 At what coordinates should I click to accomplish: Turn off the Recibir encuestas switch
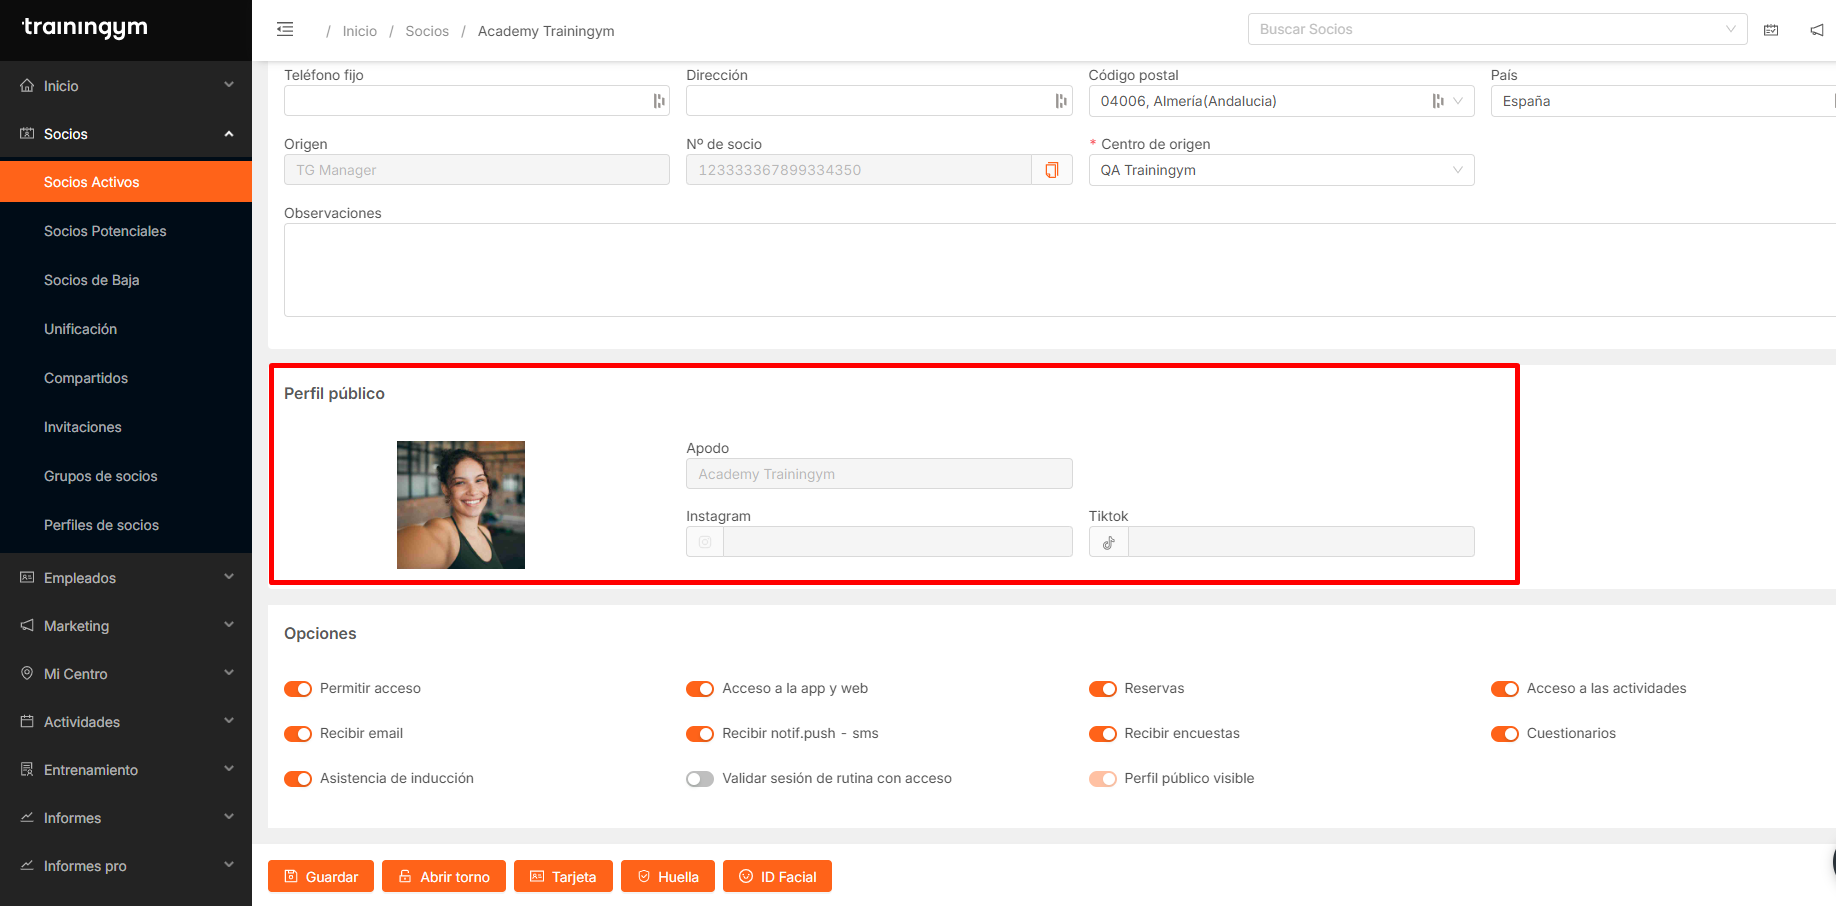(1102, 734)
